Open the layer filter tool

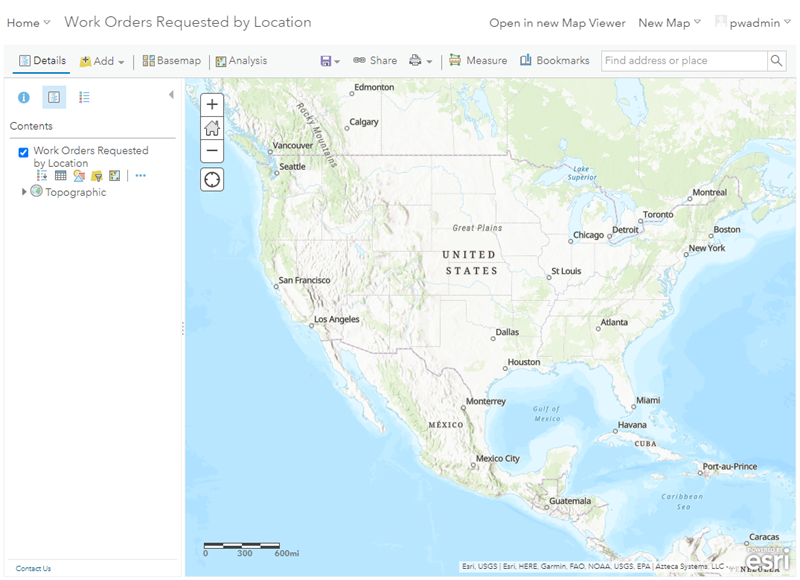click(97, 176)
